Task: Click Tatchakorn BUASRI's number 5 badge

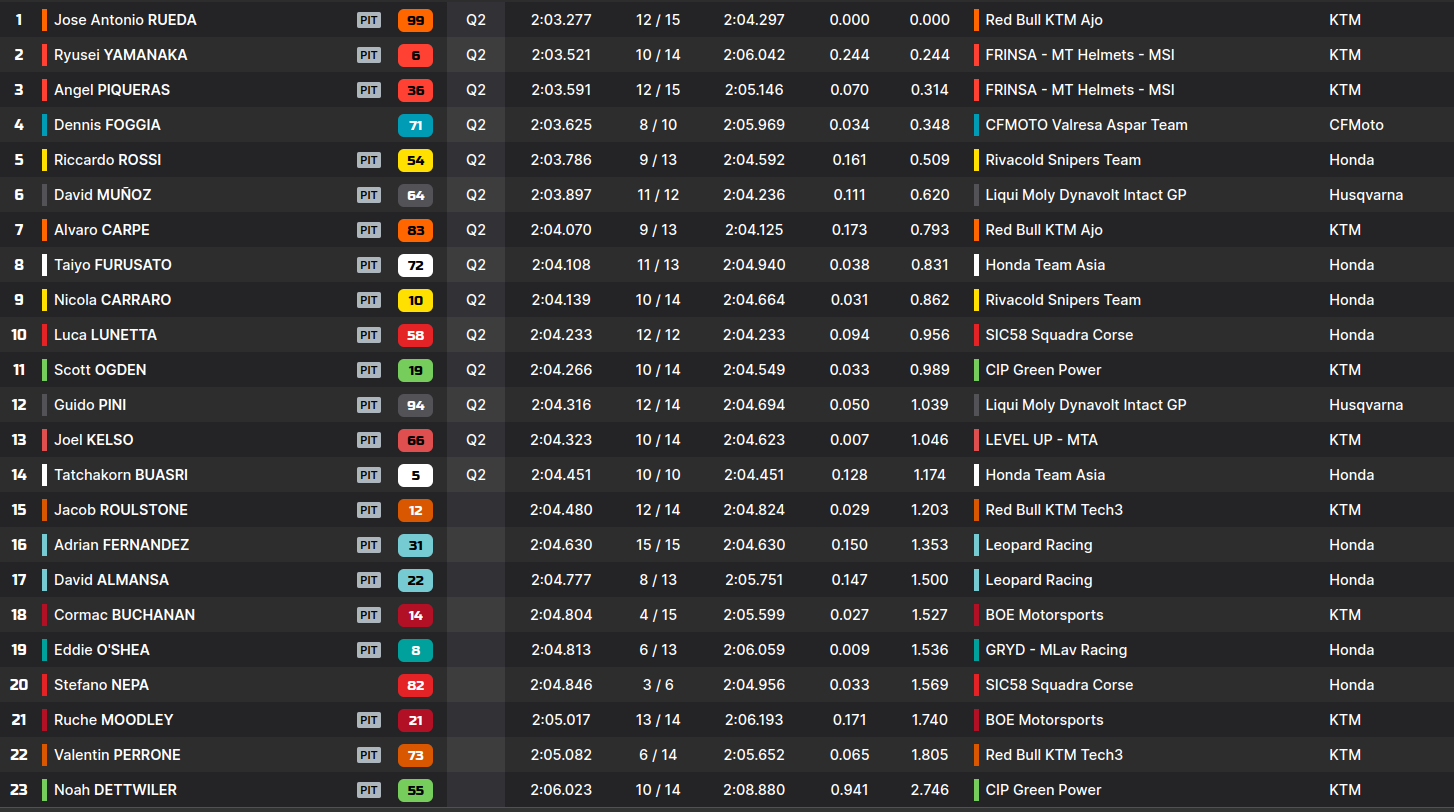Action: coord(415,475)
